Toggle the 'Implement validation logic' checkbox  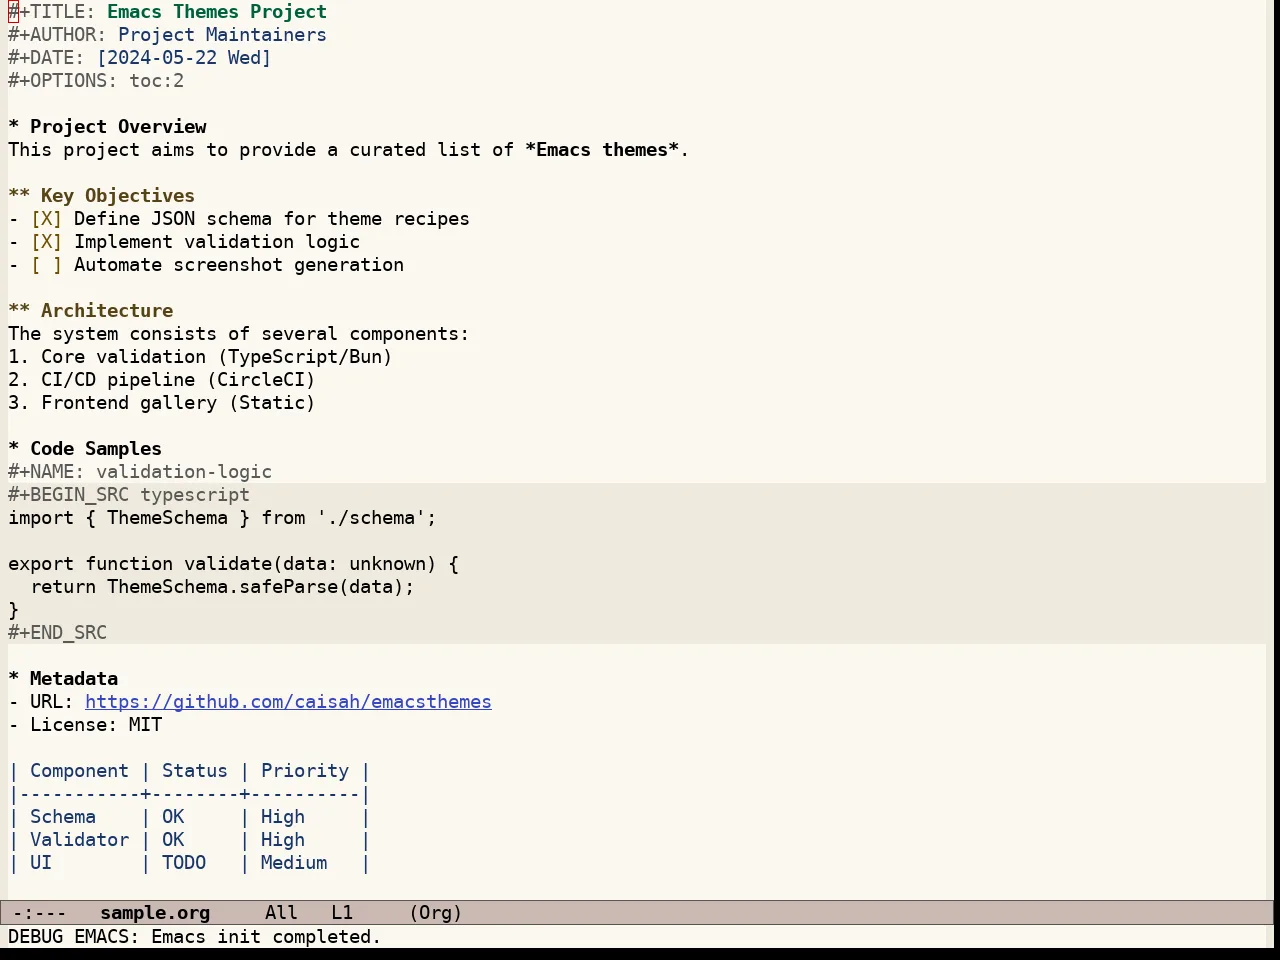[46, 242]
